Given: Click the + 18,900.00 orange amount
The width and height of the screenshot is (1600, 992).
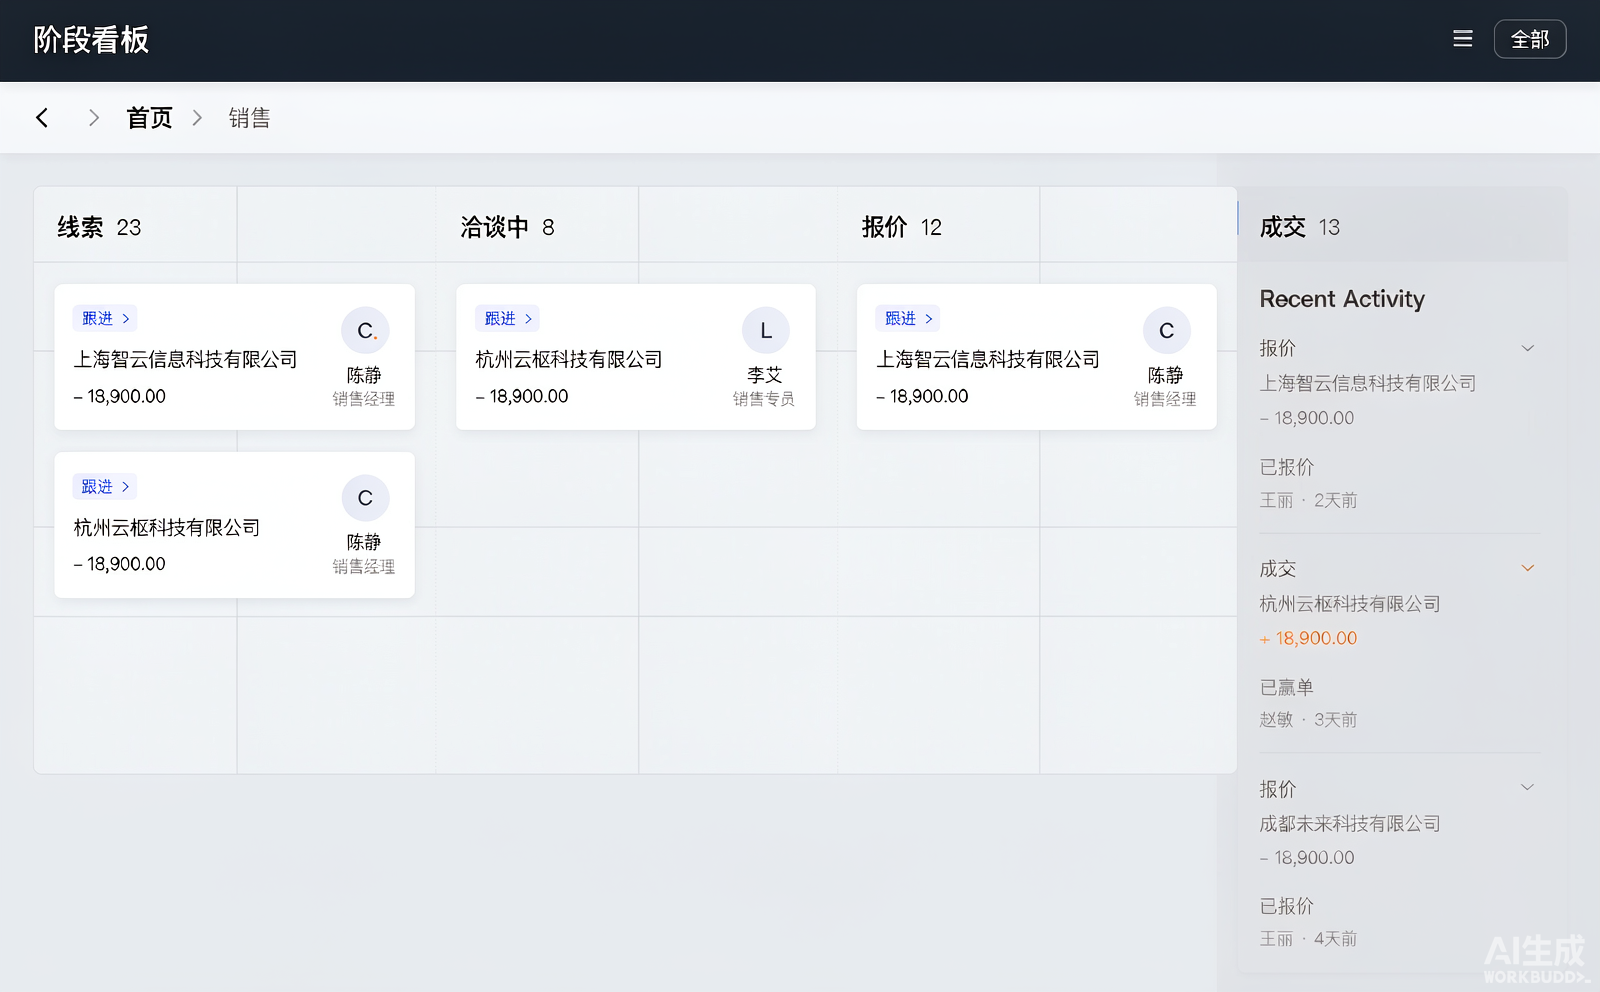Looking at the screenshot, I should [1308, 638].
